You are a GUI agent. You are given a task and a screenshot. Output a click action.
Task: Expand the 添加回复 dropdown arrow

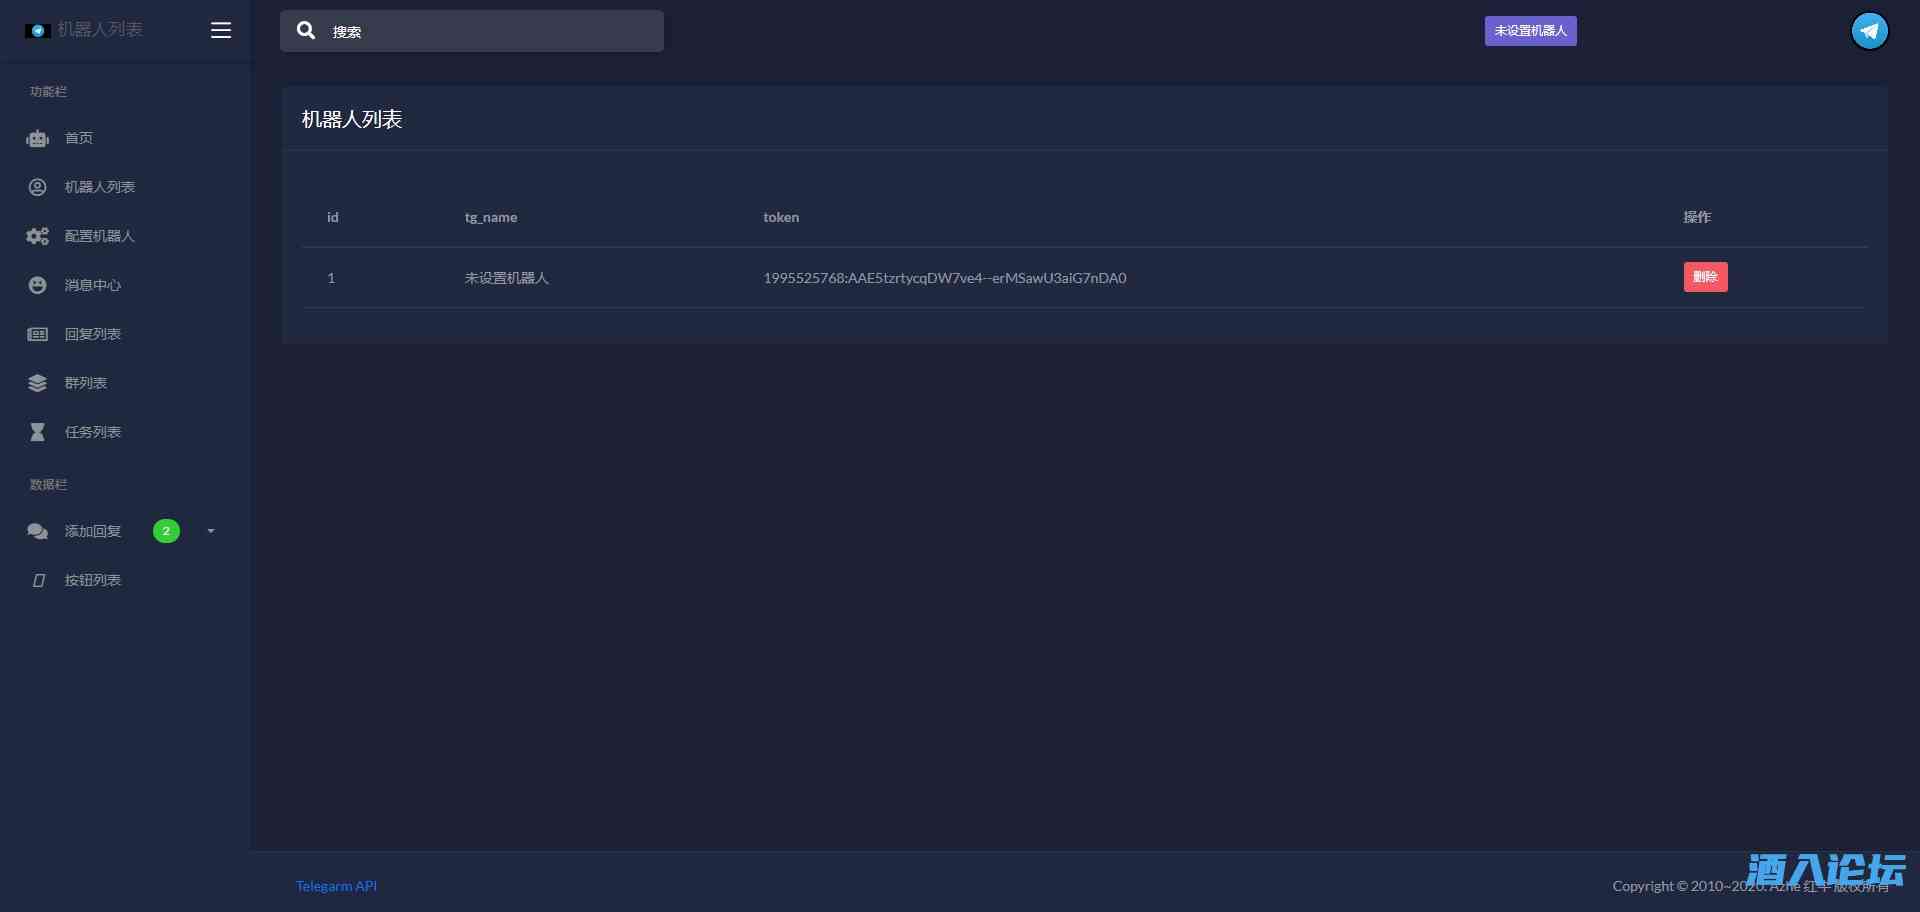pyautogui.click(x=211, y=531)
